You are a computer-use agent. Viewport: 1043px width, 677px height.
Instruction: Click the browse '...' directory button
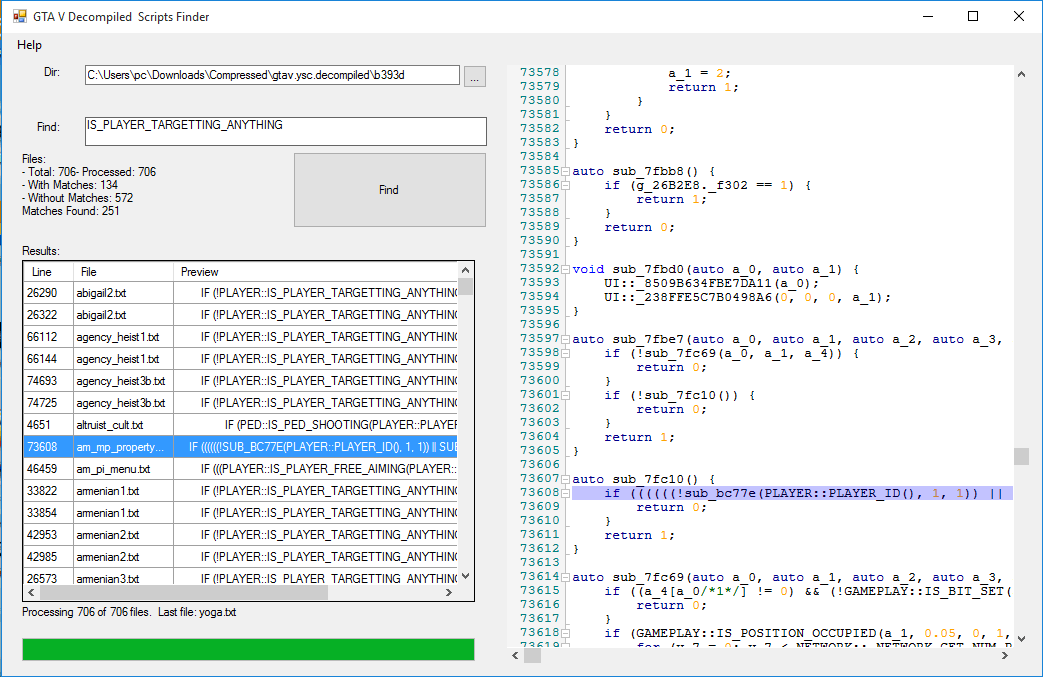pos(475,76)
